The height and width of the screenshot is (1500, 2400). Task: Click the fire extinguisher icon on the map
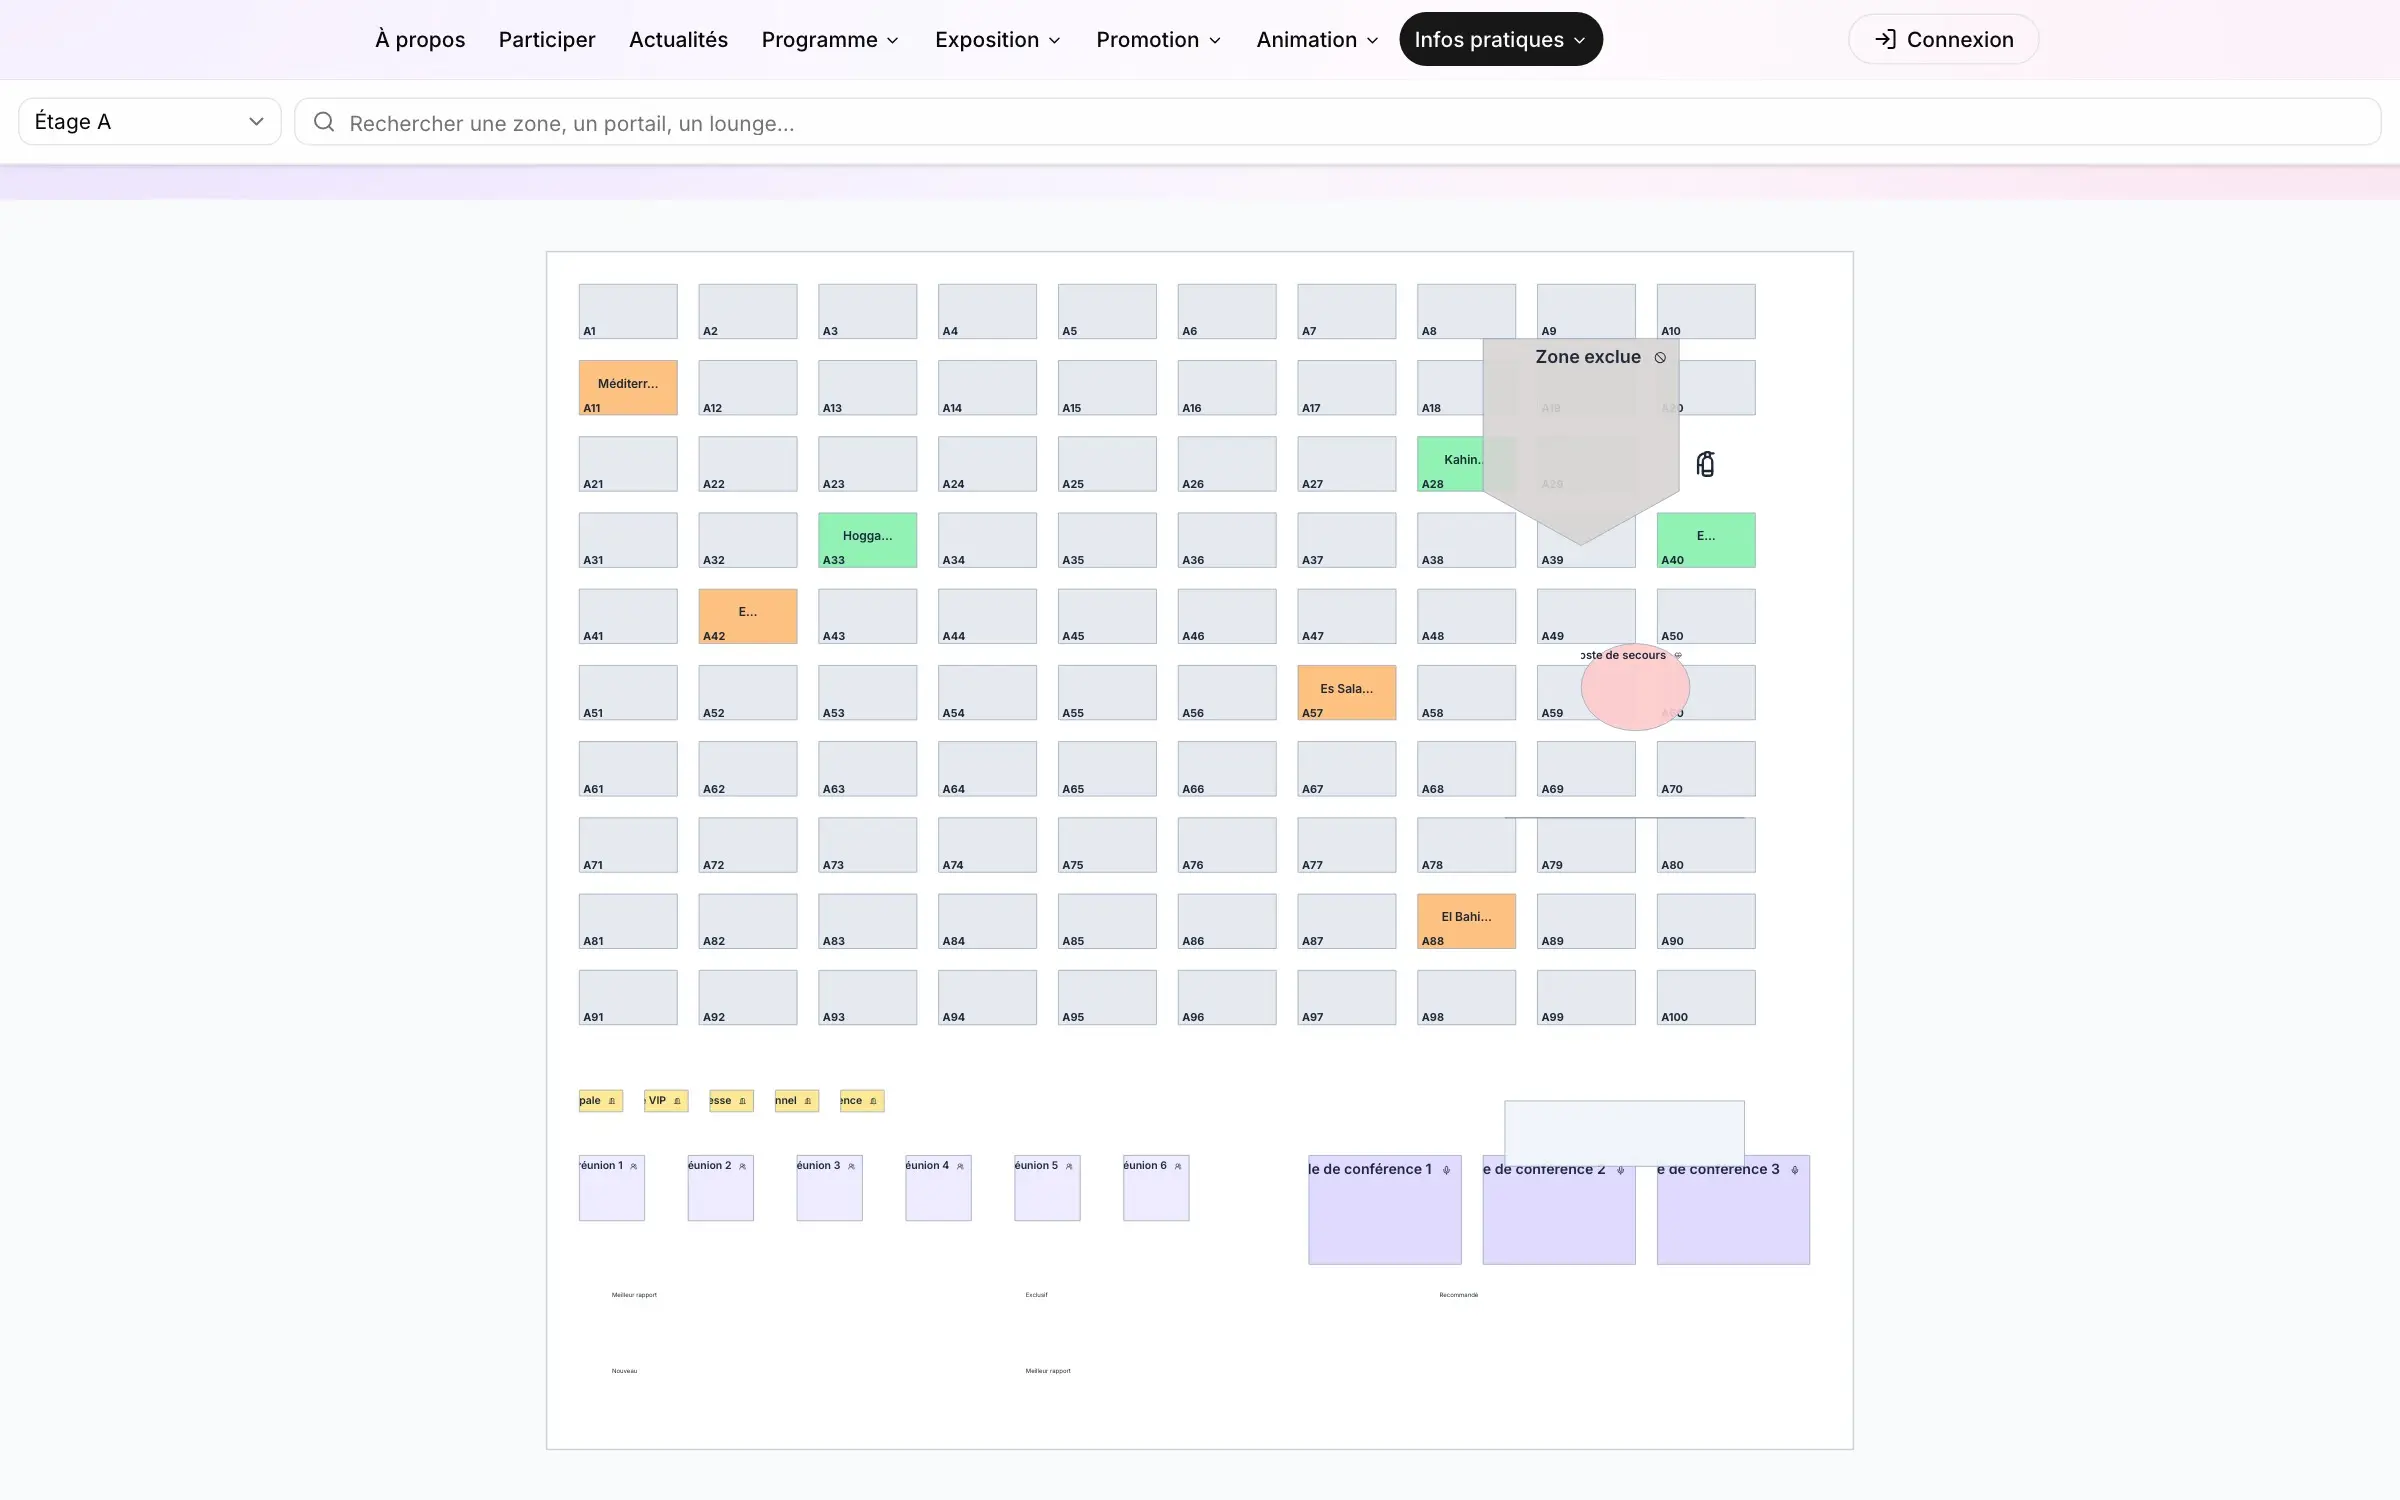coord(1706,464)
